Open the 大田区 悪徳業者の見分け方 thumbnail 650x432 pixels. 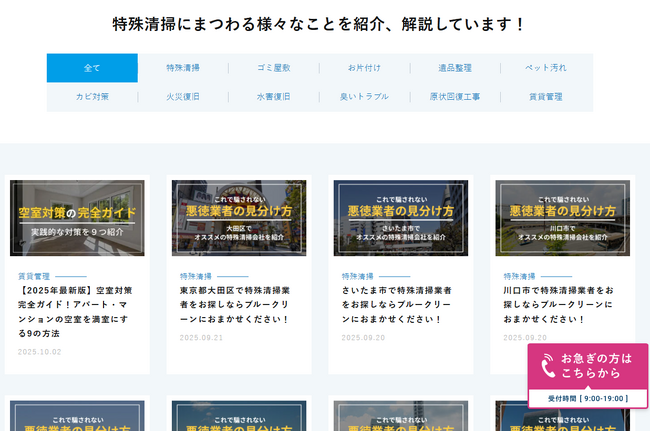(239, 218)
